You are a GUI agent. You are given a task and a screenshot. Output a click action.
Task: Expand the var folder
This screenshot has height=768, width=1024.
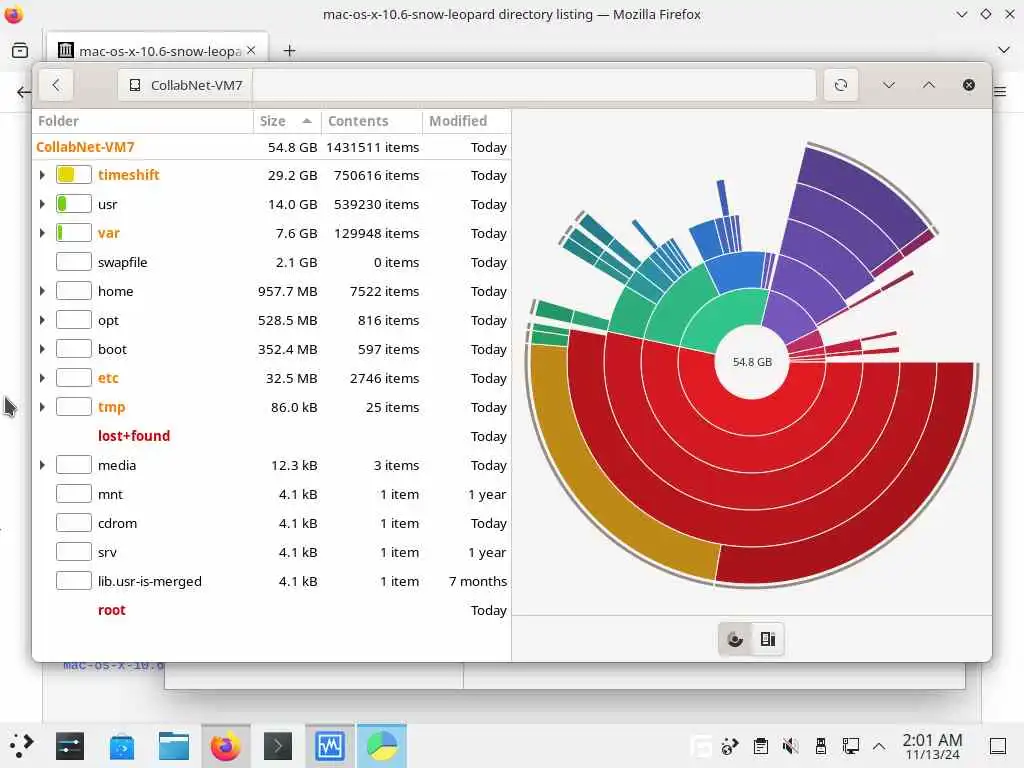42,233
